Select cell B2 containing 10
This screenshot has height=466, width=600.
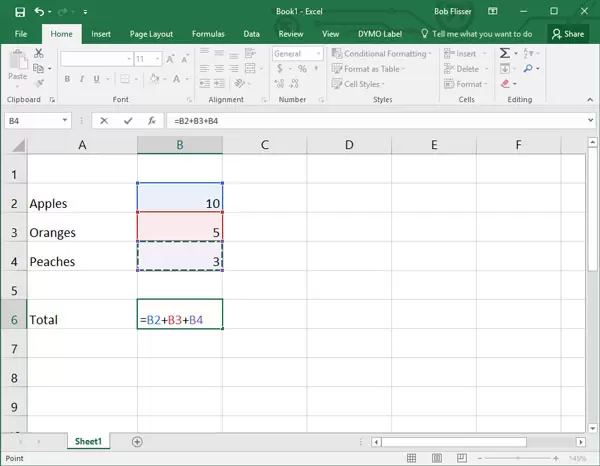[180, 203]
